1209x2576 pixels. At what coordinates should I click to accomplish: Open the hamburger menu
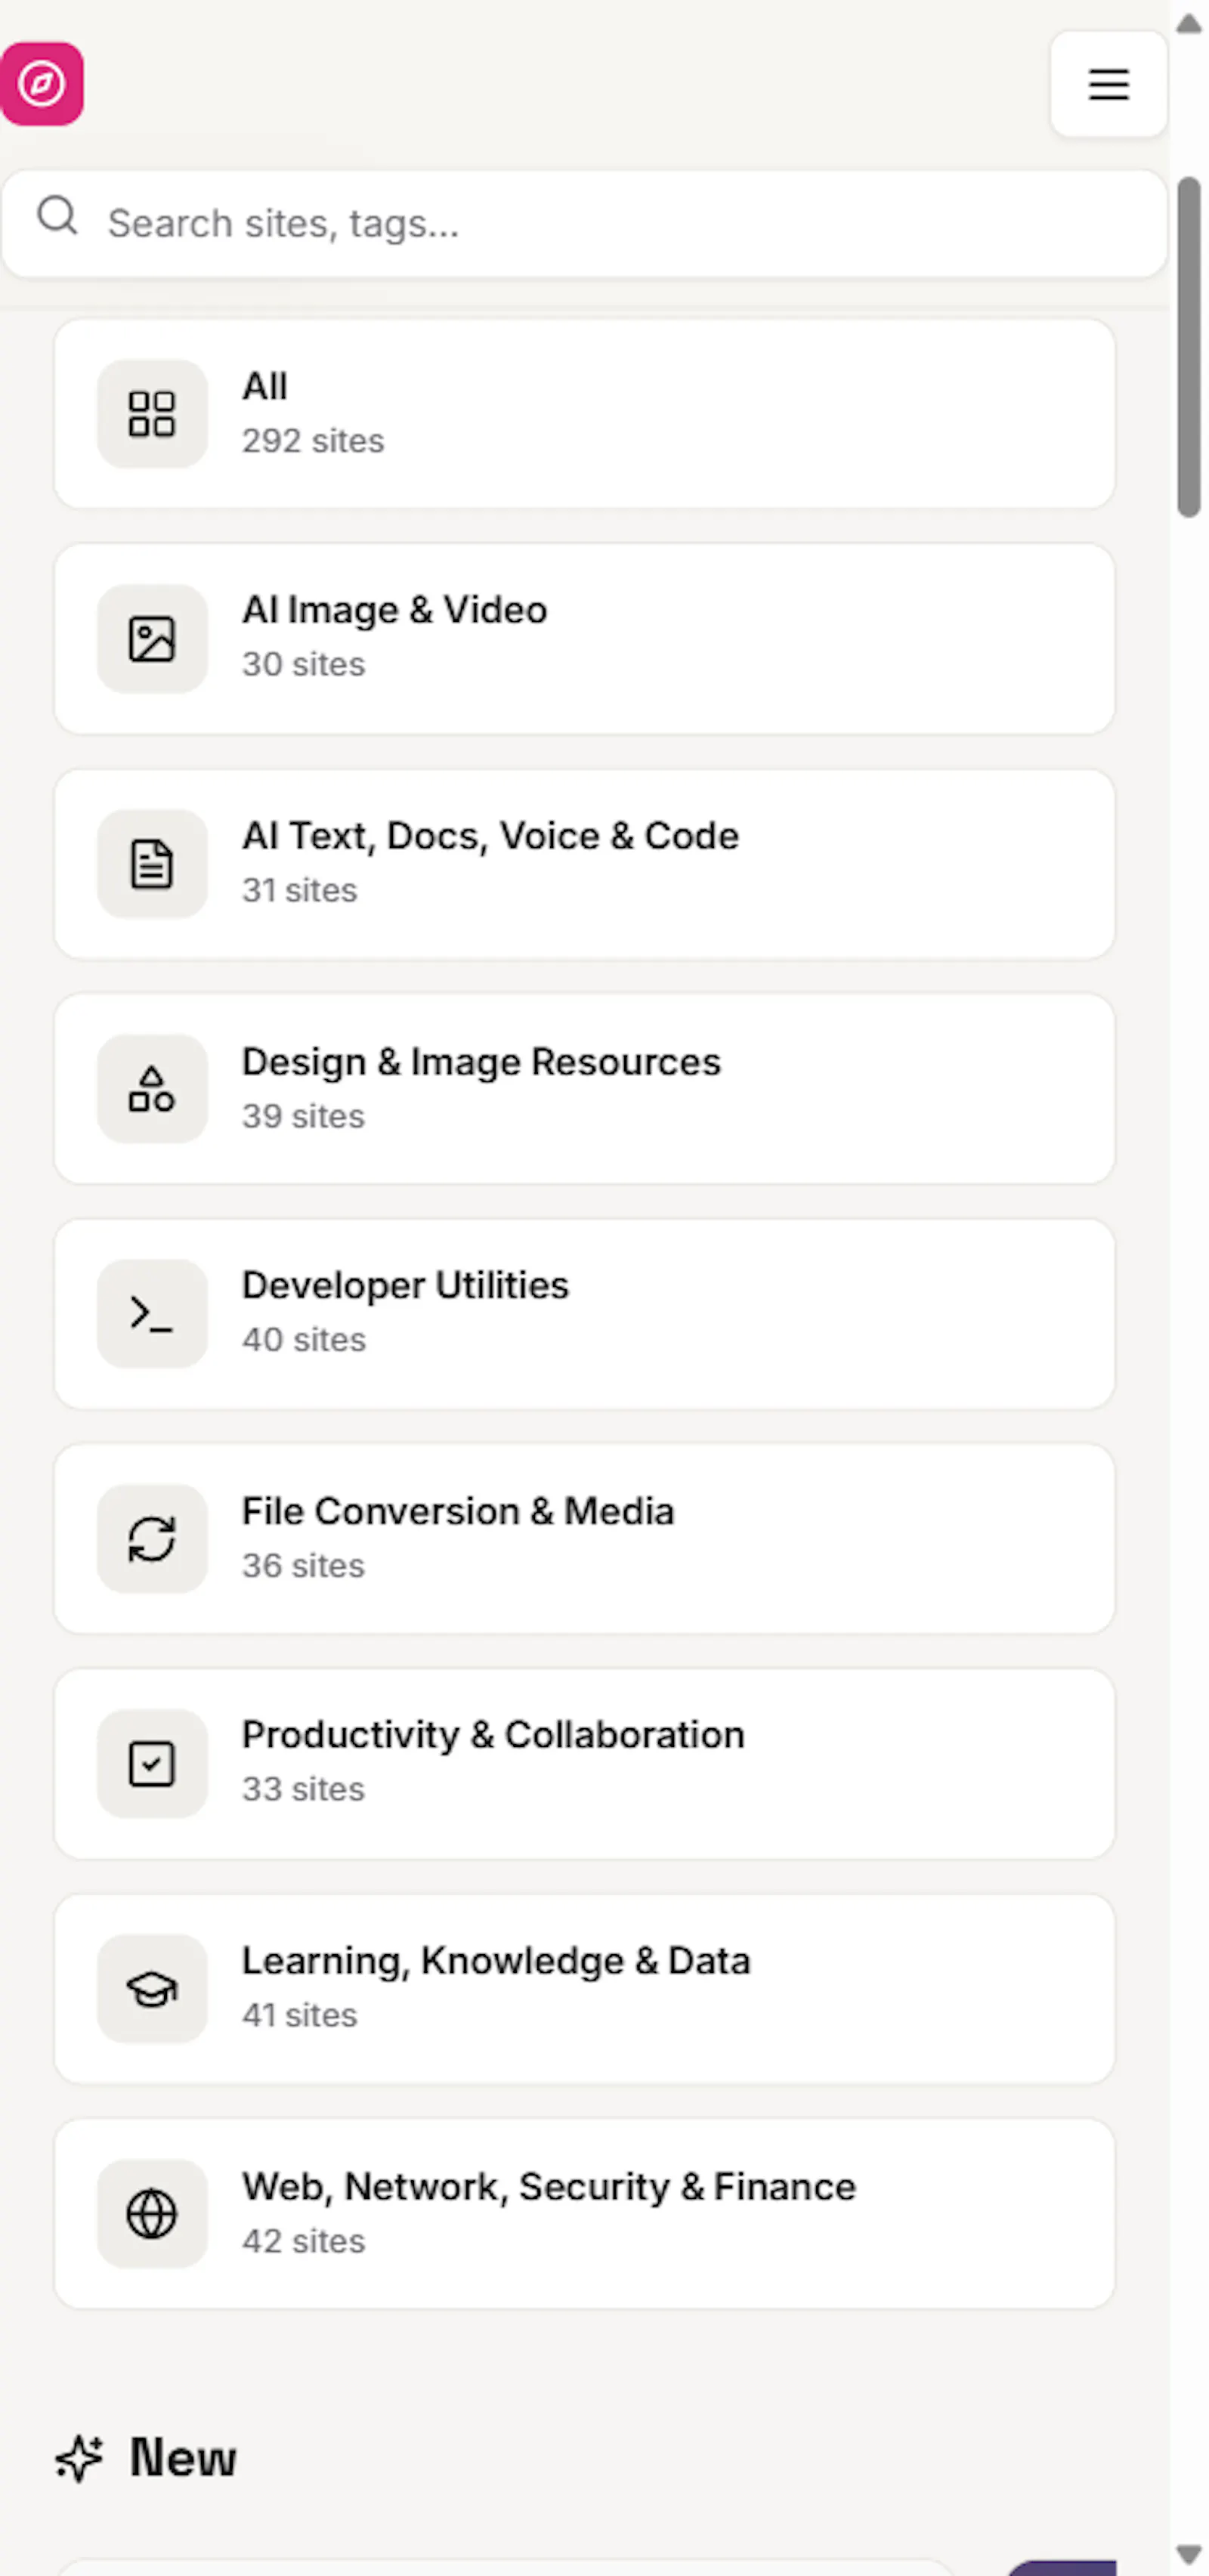tap(1108, 84)
